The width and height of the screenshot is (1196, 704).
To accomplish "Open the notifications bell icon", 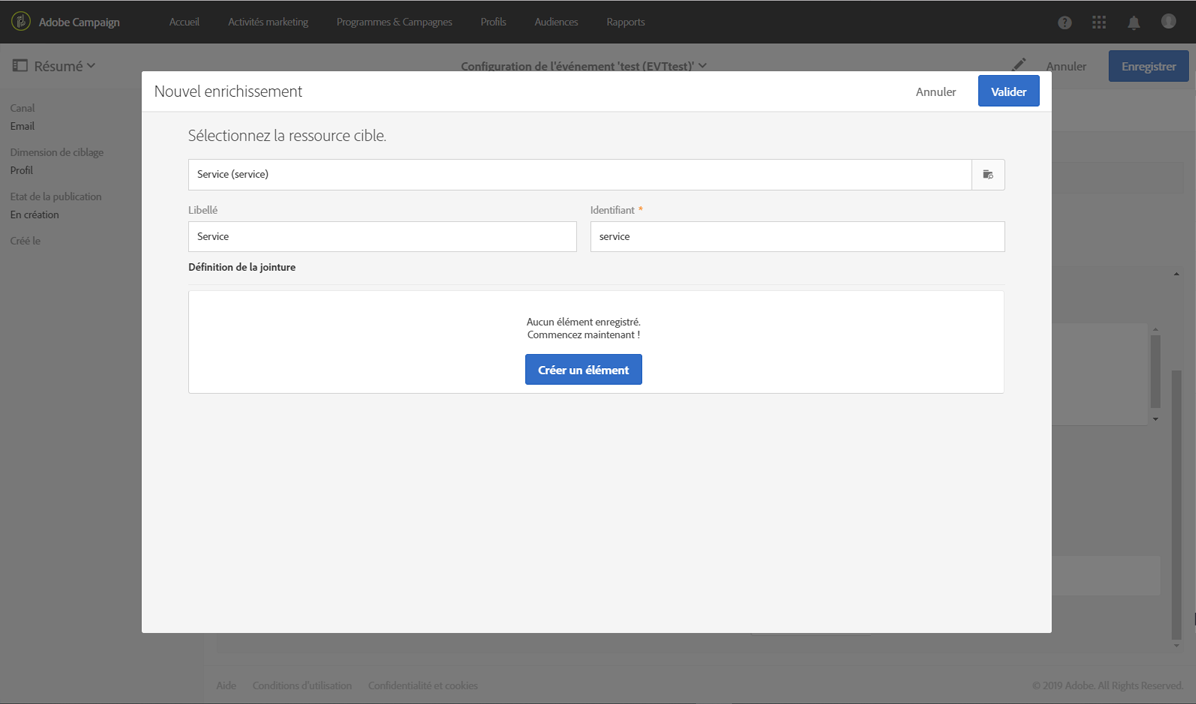I will [1134, 22].
